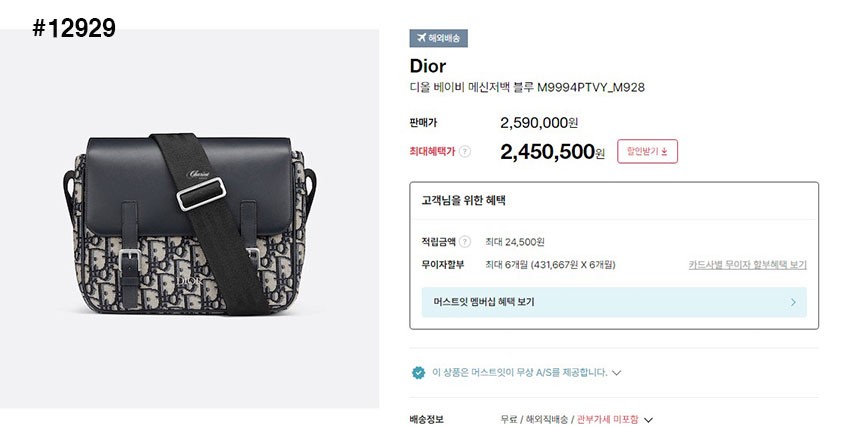Click the product title 디올 베이비 메신저백
Screen dimensions: 860x427
tap(527, 87)
